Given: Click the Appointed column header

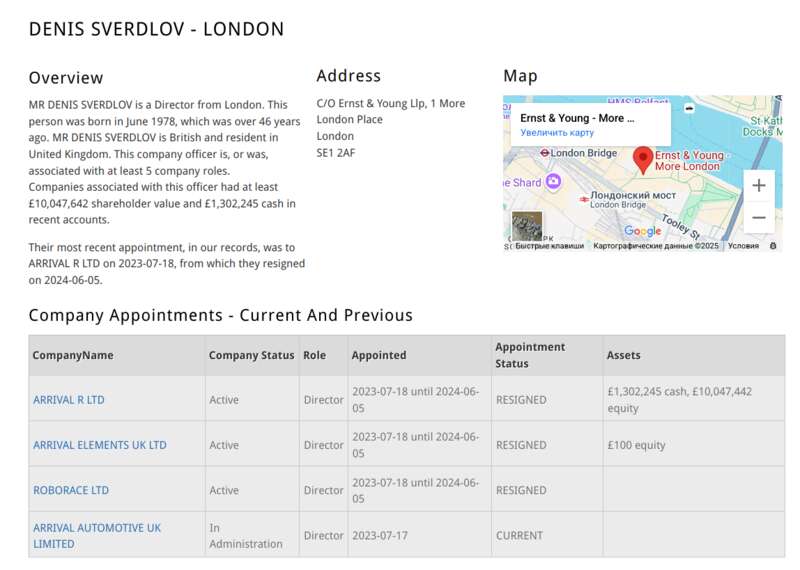Looking at the screenshot, I should click(x=379, y=355).
